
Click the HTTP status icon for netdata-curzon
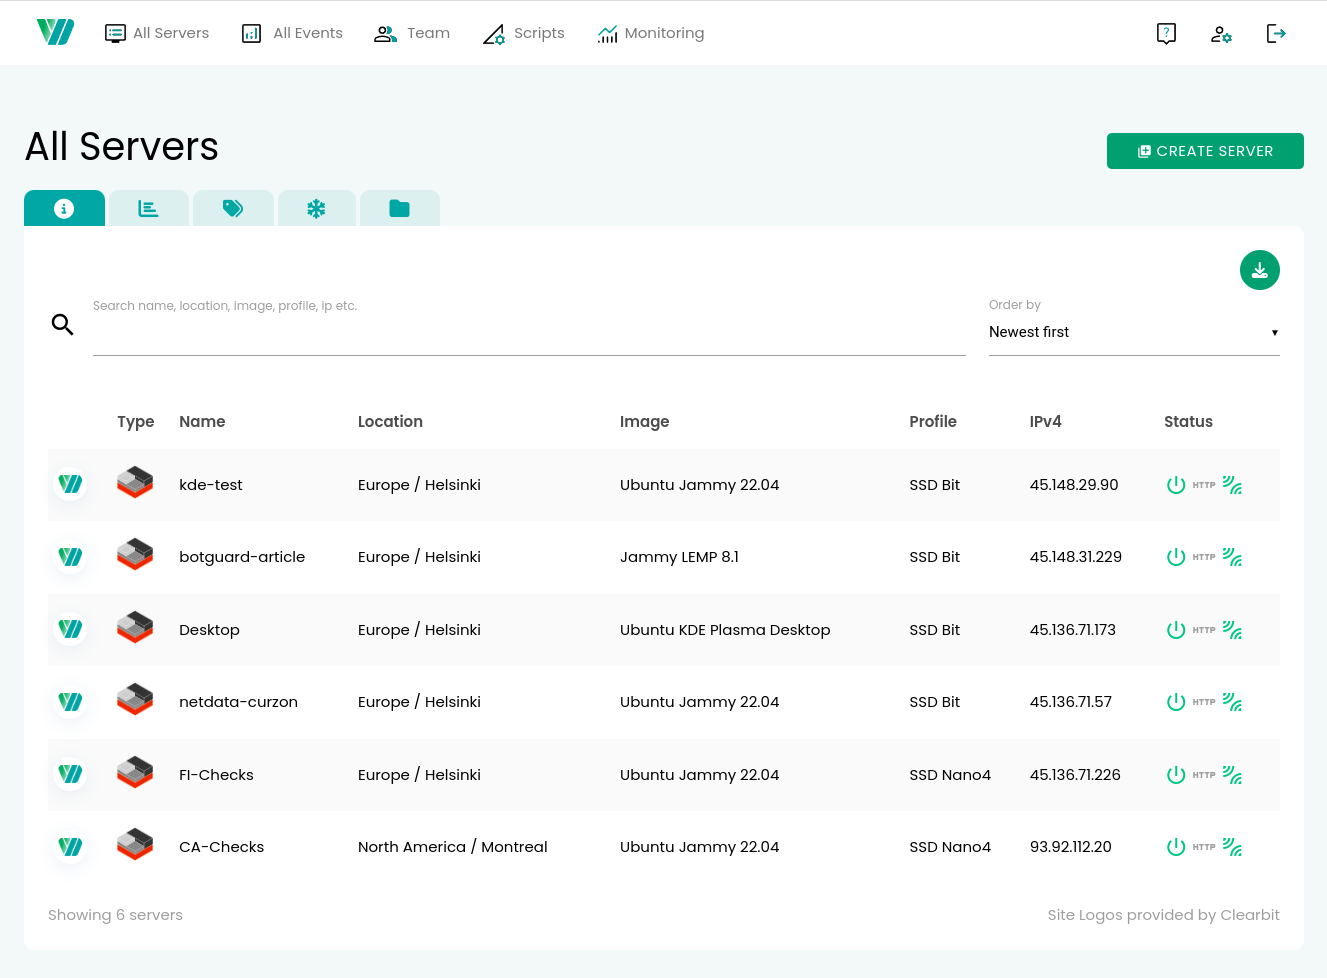pyautogui.click(x=1204, y=702)
